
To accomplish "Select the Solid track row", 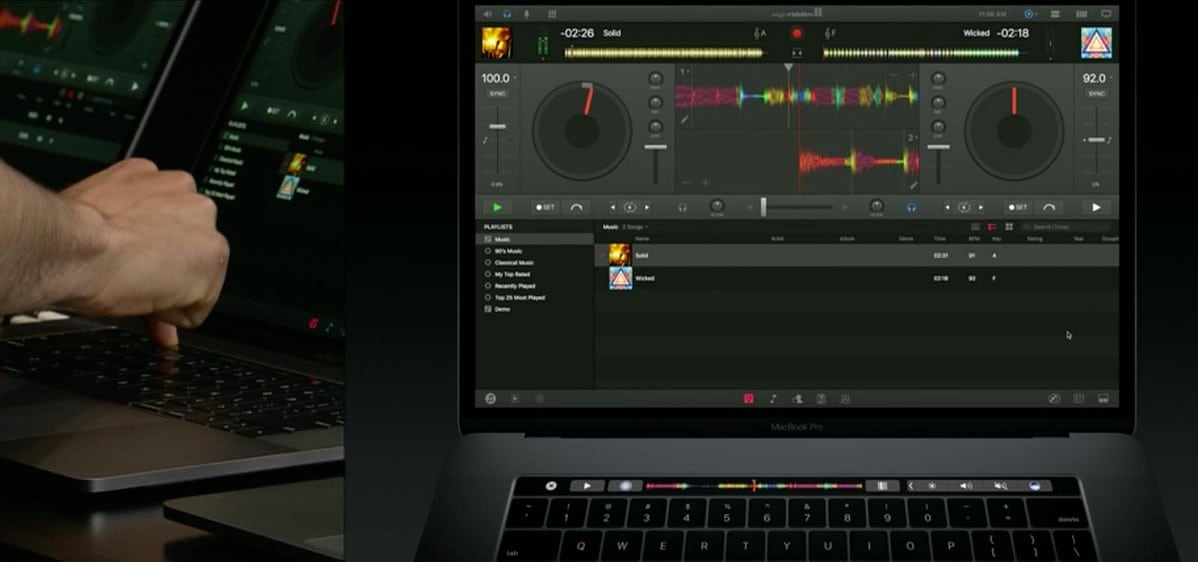I will [x=857, y=255].
